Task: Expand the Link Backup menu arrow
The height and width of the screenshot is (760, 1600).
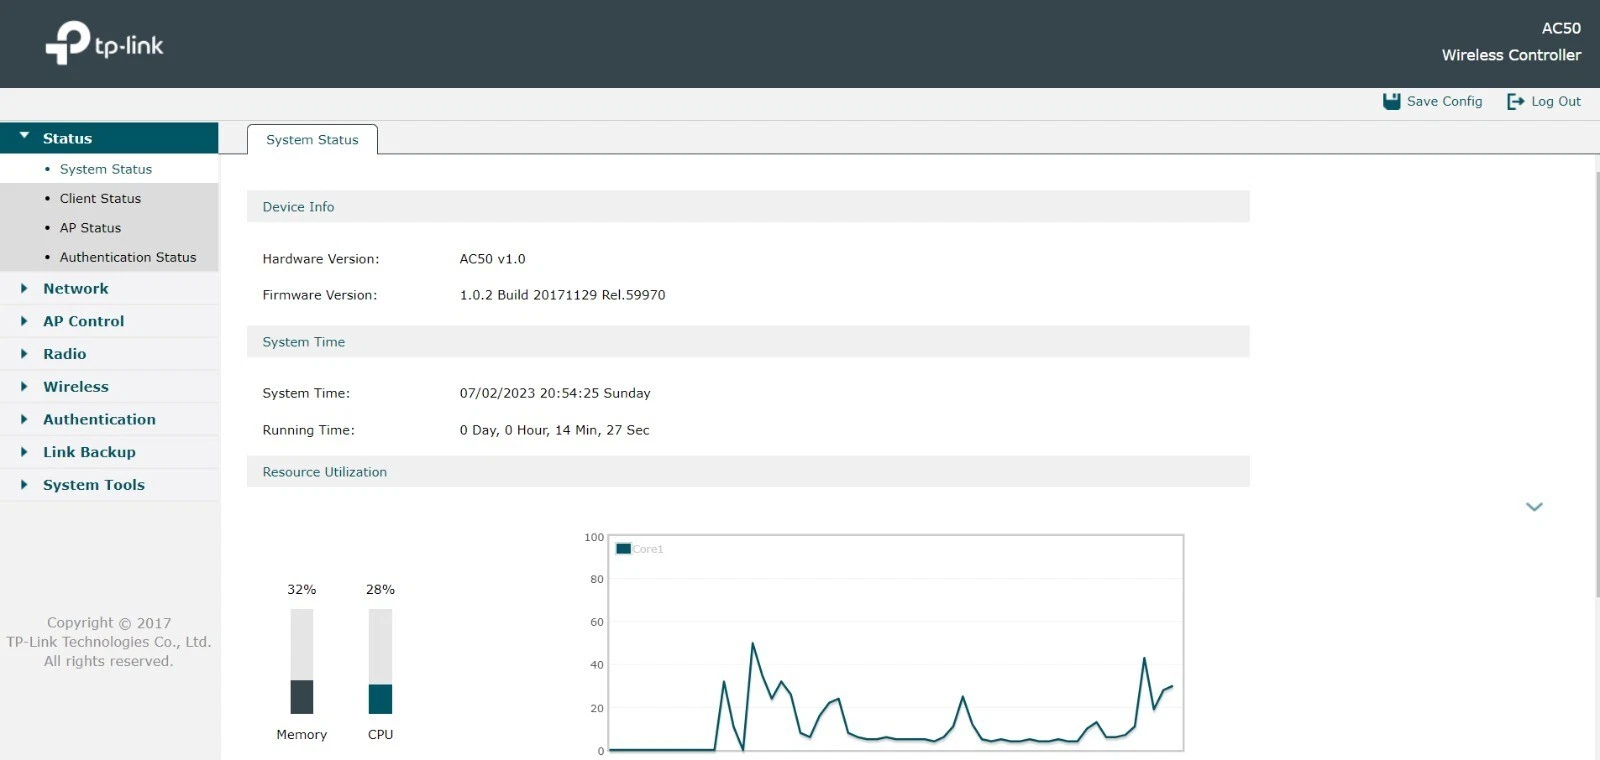Action: pyautogui.click(x=24, y=452)
